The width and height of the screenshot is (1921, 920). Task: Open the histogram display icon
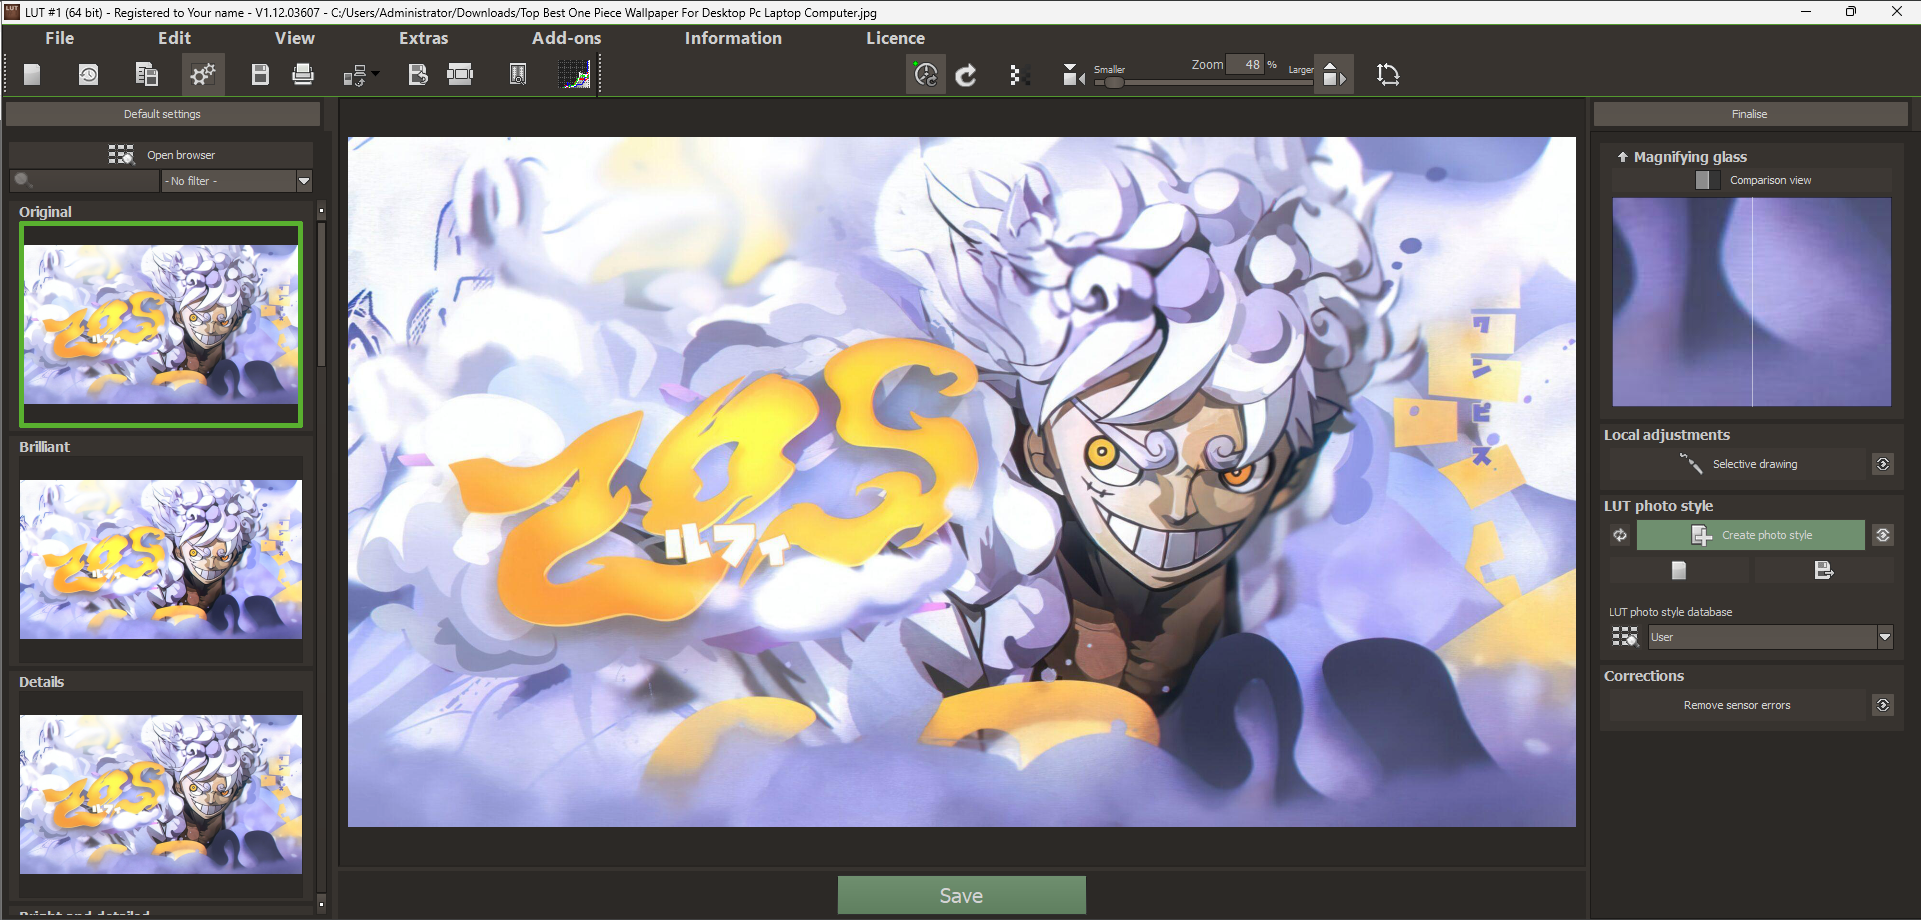[x=574, y=74]
